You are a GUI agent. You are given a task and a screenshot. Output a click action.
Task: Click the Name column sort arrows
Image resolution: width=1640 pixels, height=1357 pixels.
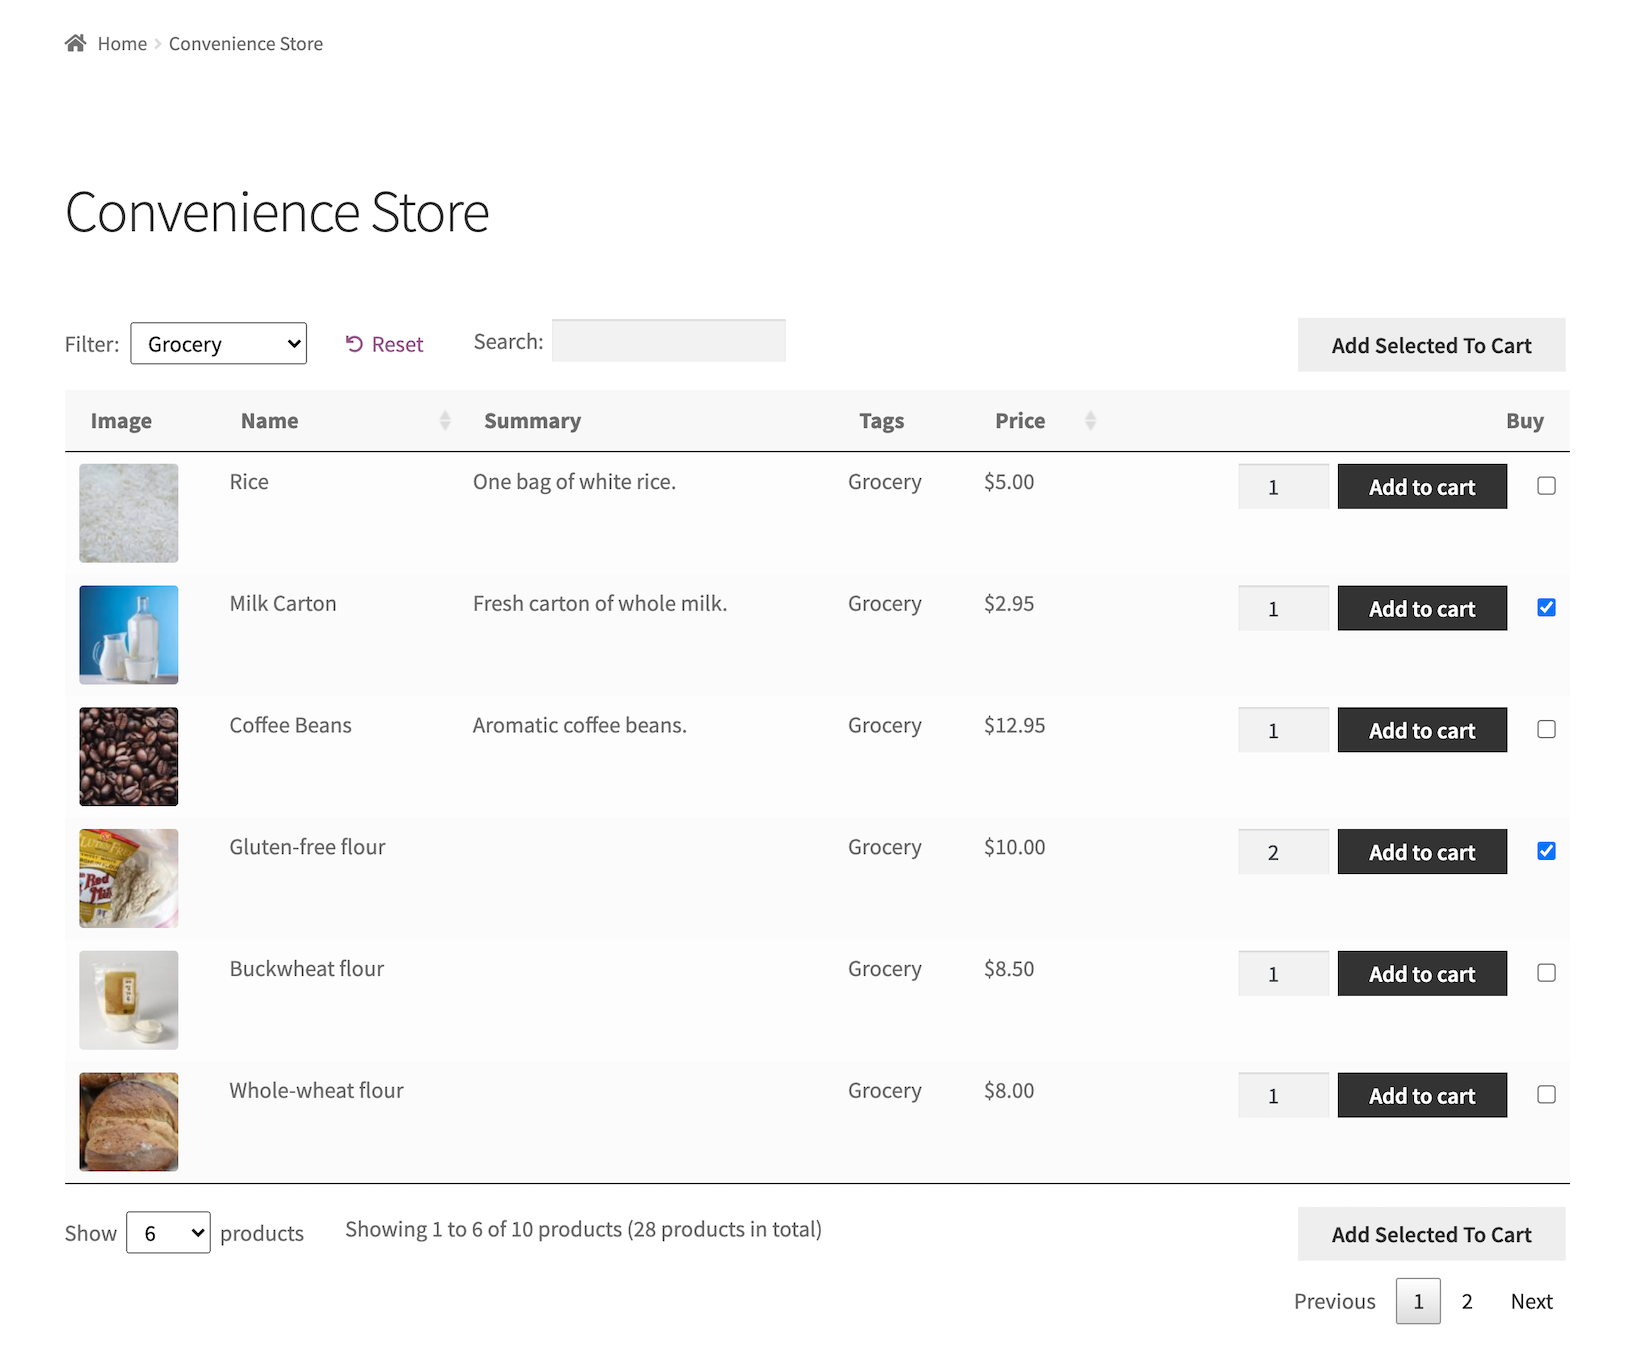[445, 421]
